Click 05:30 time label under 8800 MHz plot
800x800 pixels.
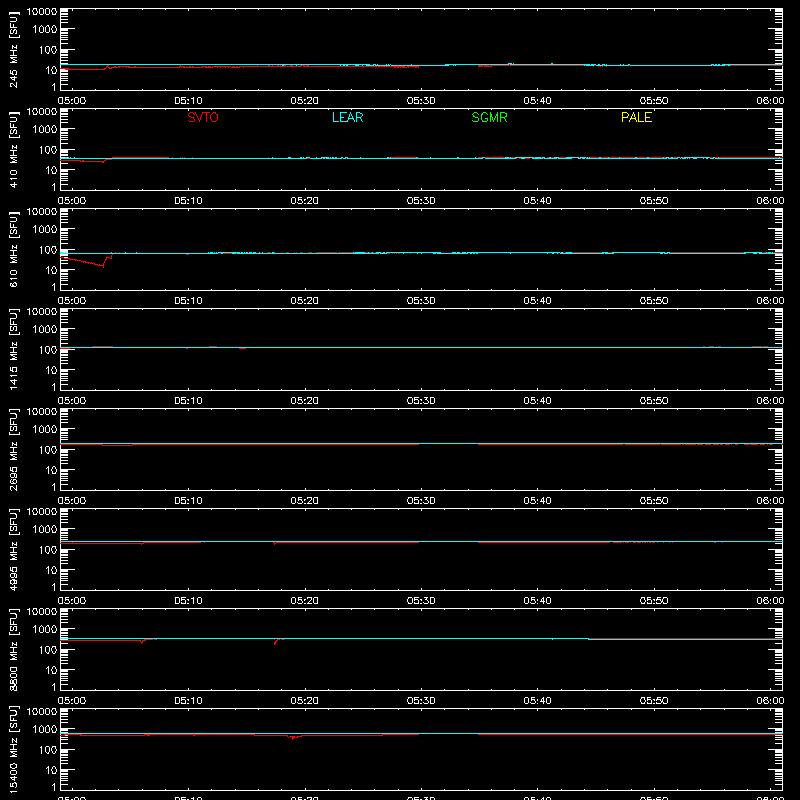(421, 701)
